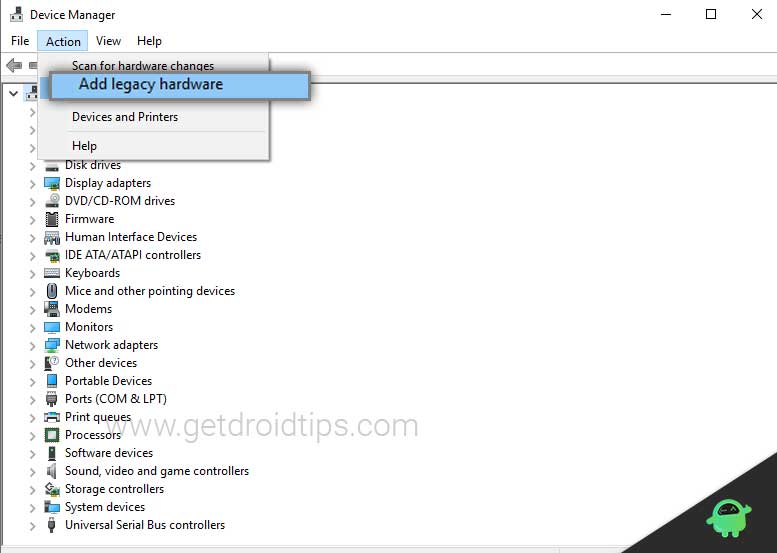Image resolution: width=777 pixels, height=553 pixels.
Task: Click the Modems icon
Action: click(52, 309)
